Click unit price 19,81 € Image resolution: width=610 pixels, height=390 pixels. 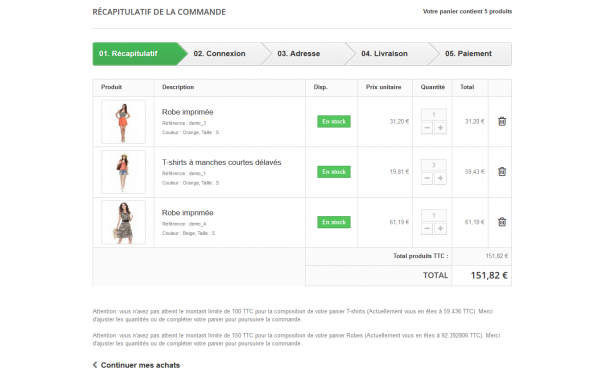click(399, 172)
